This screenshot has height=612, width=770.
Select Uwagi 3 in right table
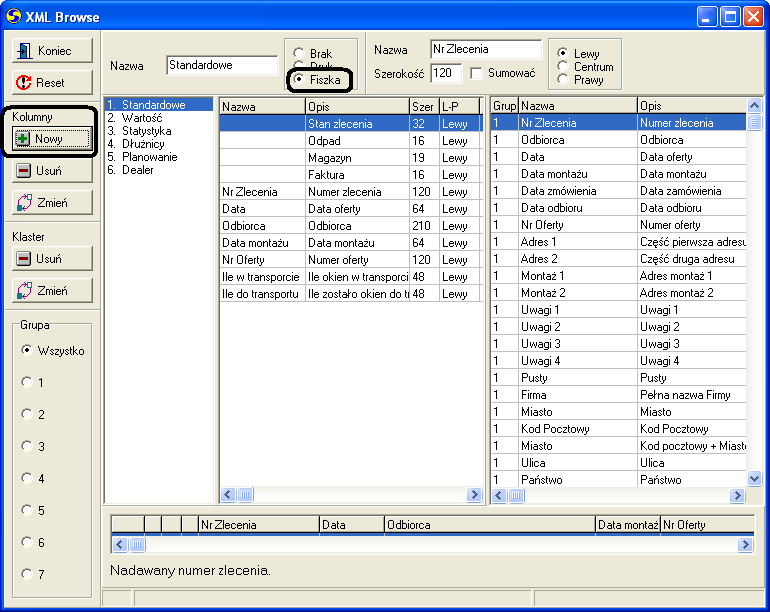click(618, 344)
